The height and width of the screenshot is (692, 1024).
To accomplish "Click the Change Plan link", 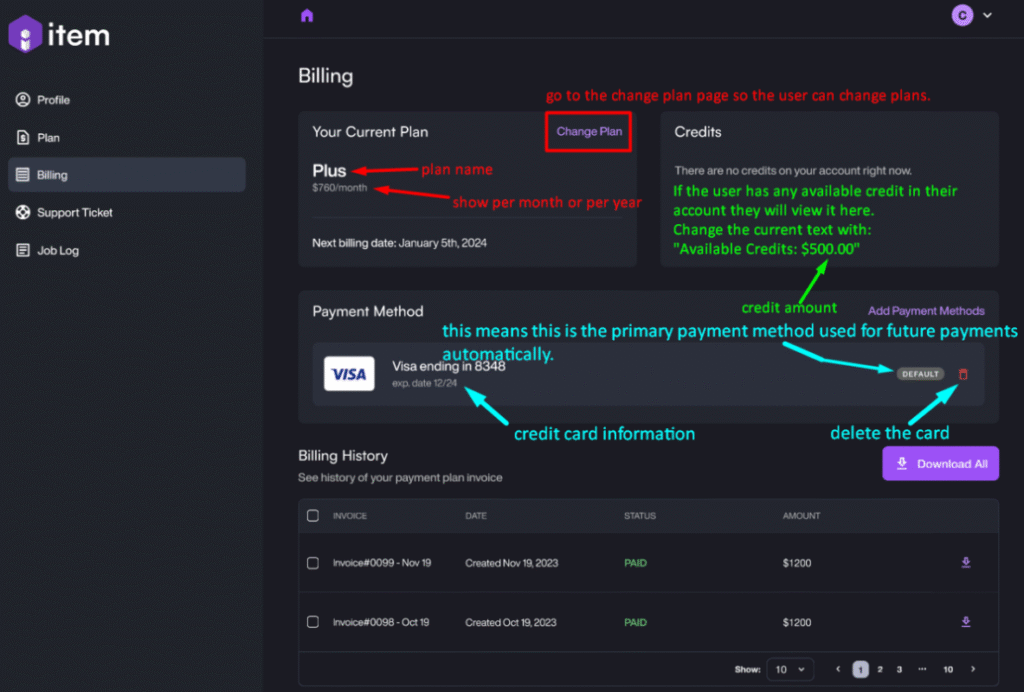I will pyautogui.click(x=589, y=132).
